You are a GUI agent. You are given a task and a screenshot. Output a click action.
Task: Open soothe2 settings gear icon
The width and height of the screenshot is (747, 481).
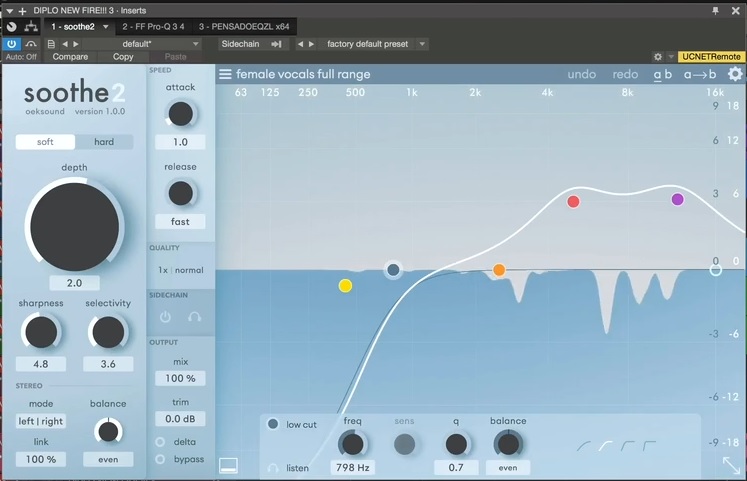coord(735,74)
